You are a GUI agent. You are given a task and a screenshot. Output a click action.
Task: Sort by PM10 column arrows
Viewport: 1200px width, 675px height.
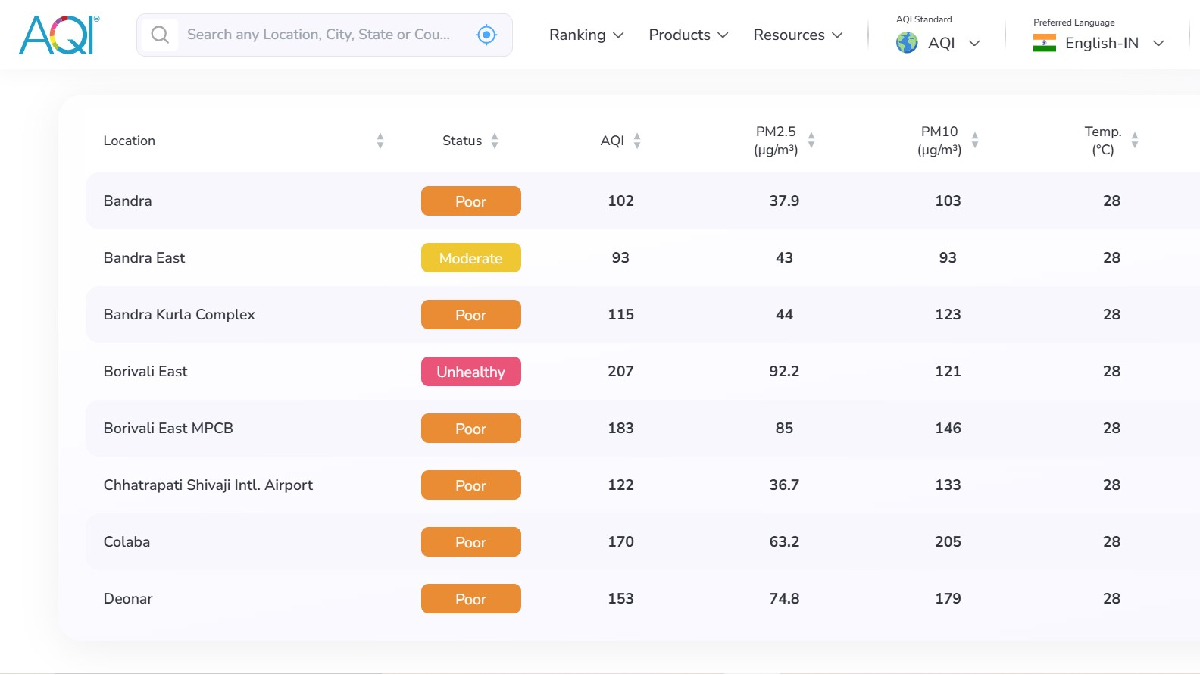pyautogui.click(x=974, y=141)
